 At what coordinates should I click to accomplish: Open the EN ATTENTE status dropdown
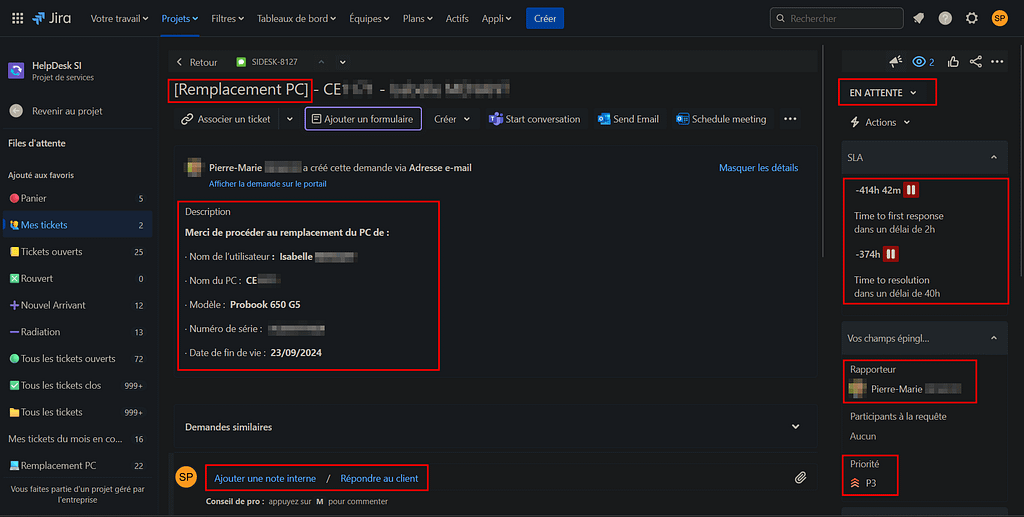click(x=884, y=93)
